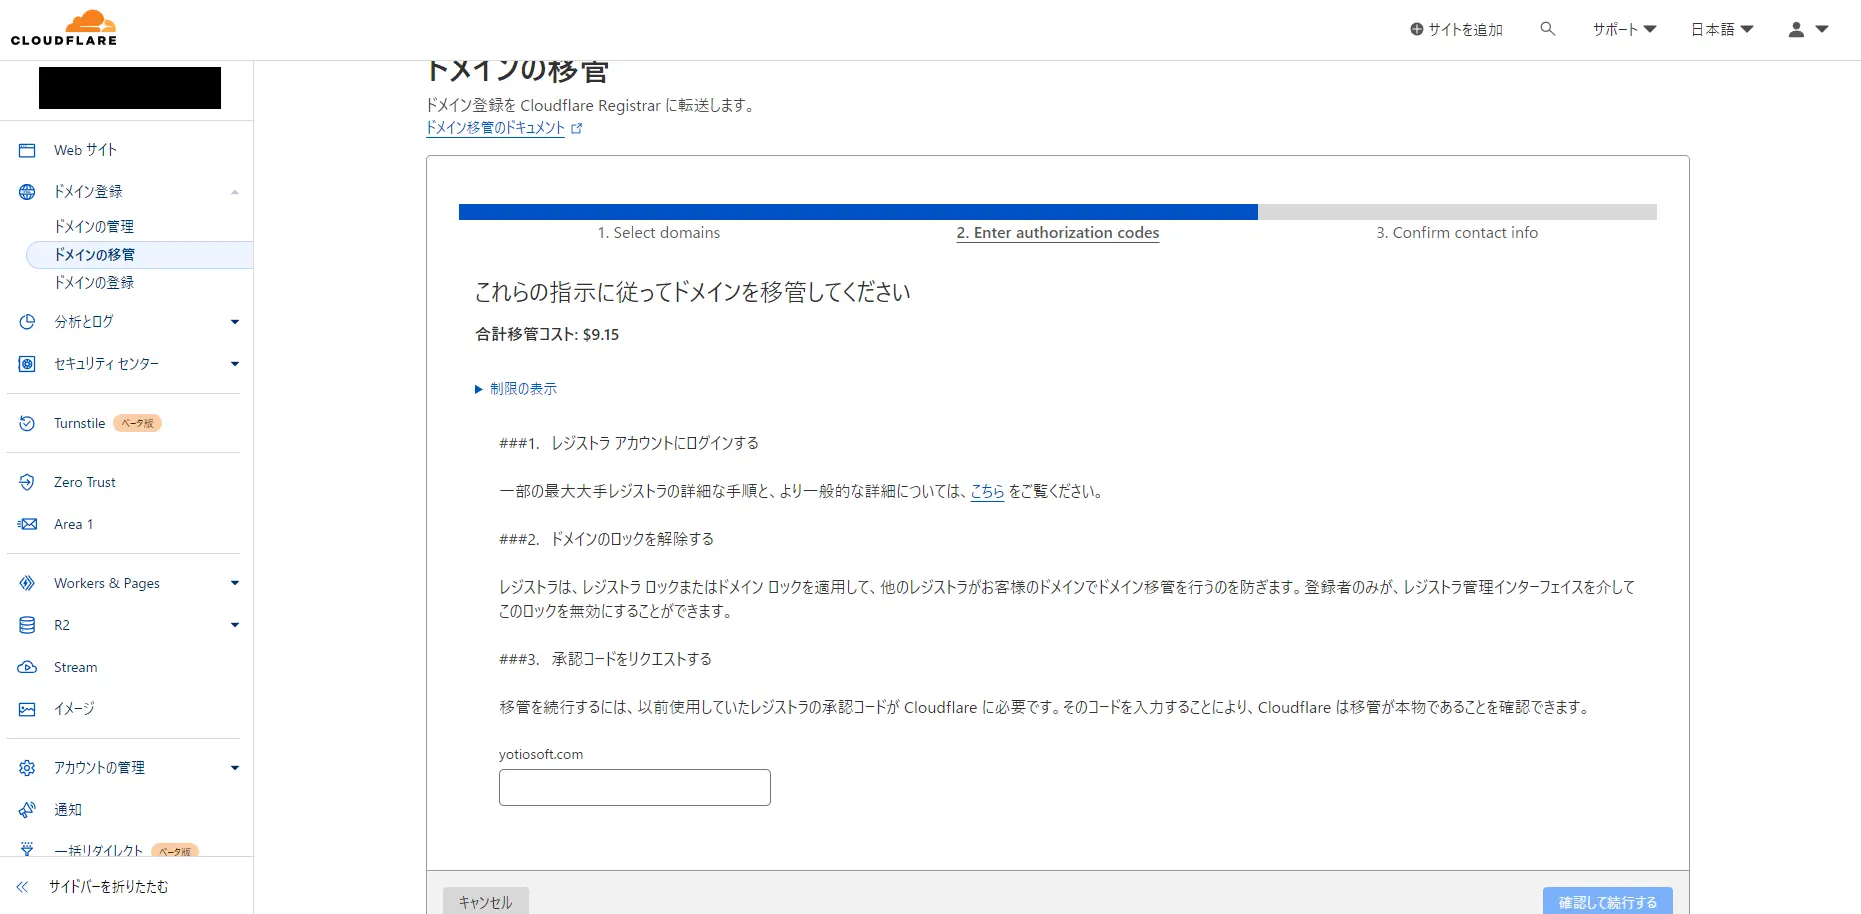Click the text ###3. 承認コードをリクエストする
This screenshot has height=914, width=1861.
coord(606,659)
